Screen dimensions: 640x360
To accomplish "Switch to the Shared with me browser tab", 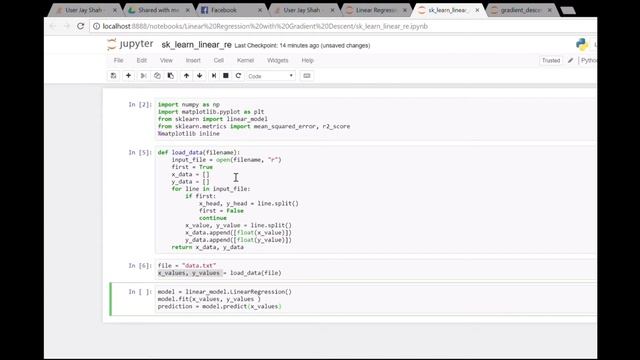I will (158, 10).
